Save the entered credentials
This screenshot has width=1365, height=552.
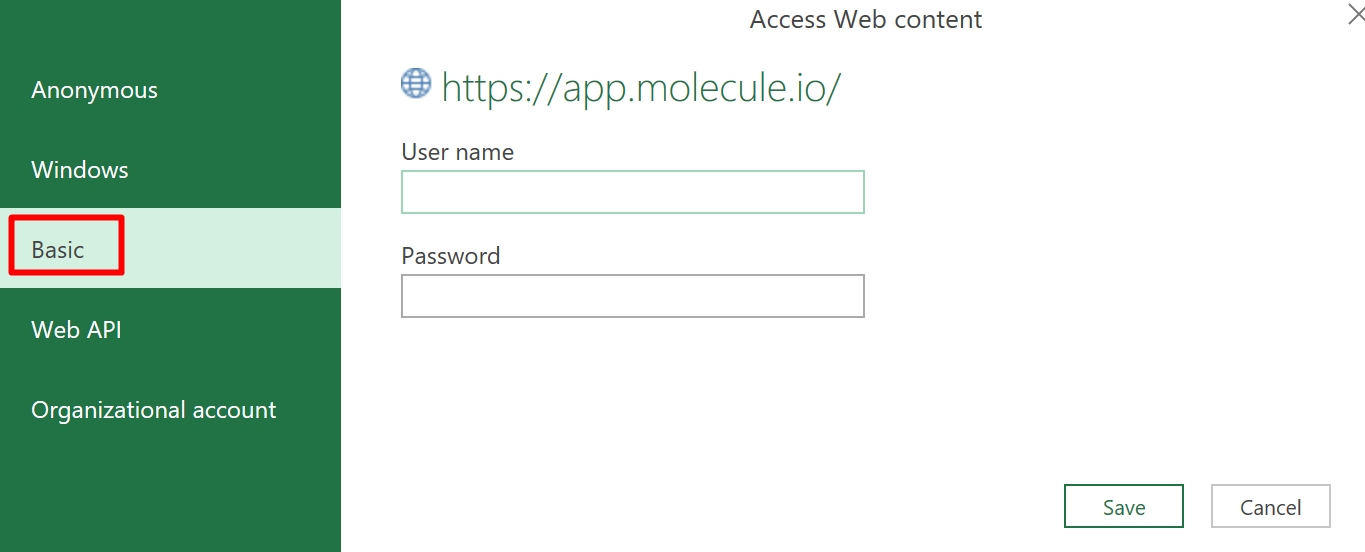tap(1123, 507)
